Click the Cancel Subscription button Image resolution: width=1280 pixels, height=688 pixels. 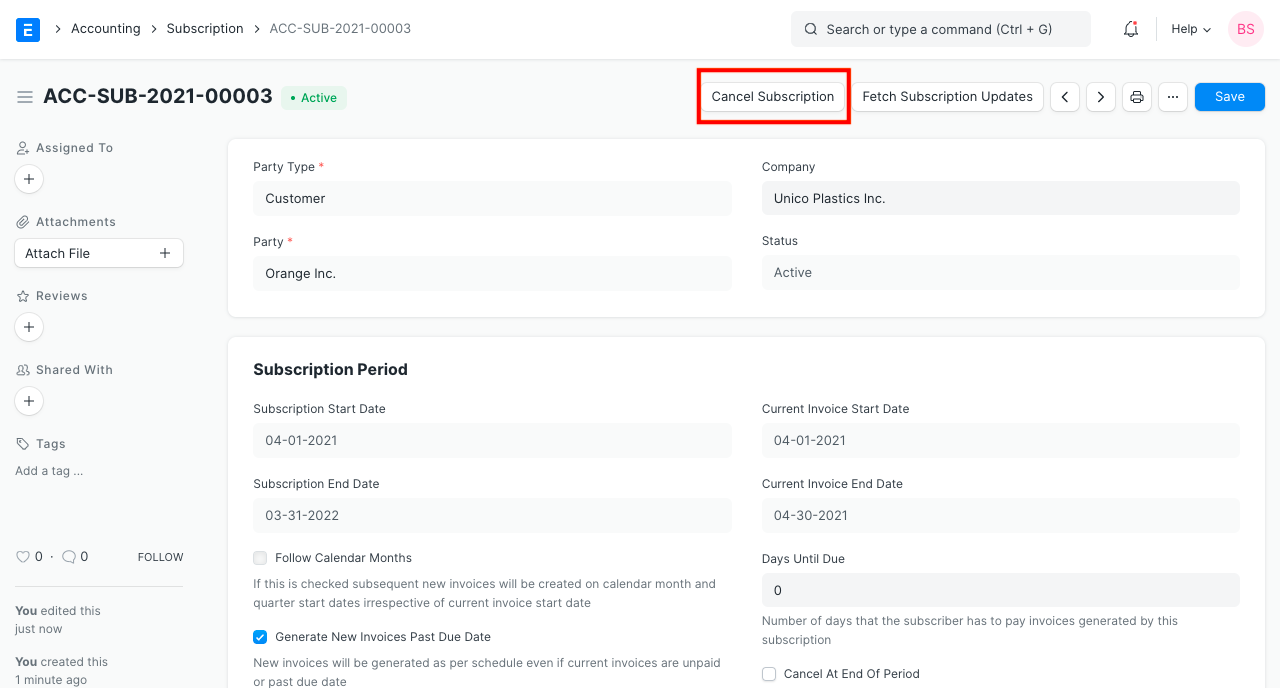pyautogui.click(x=773, y=96)
